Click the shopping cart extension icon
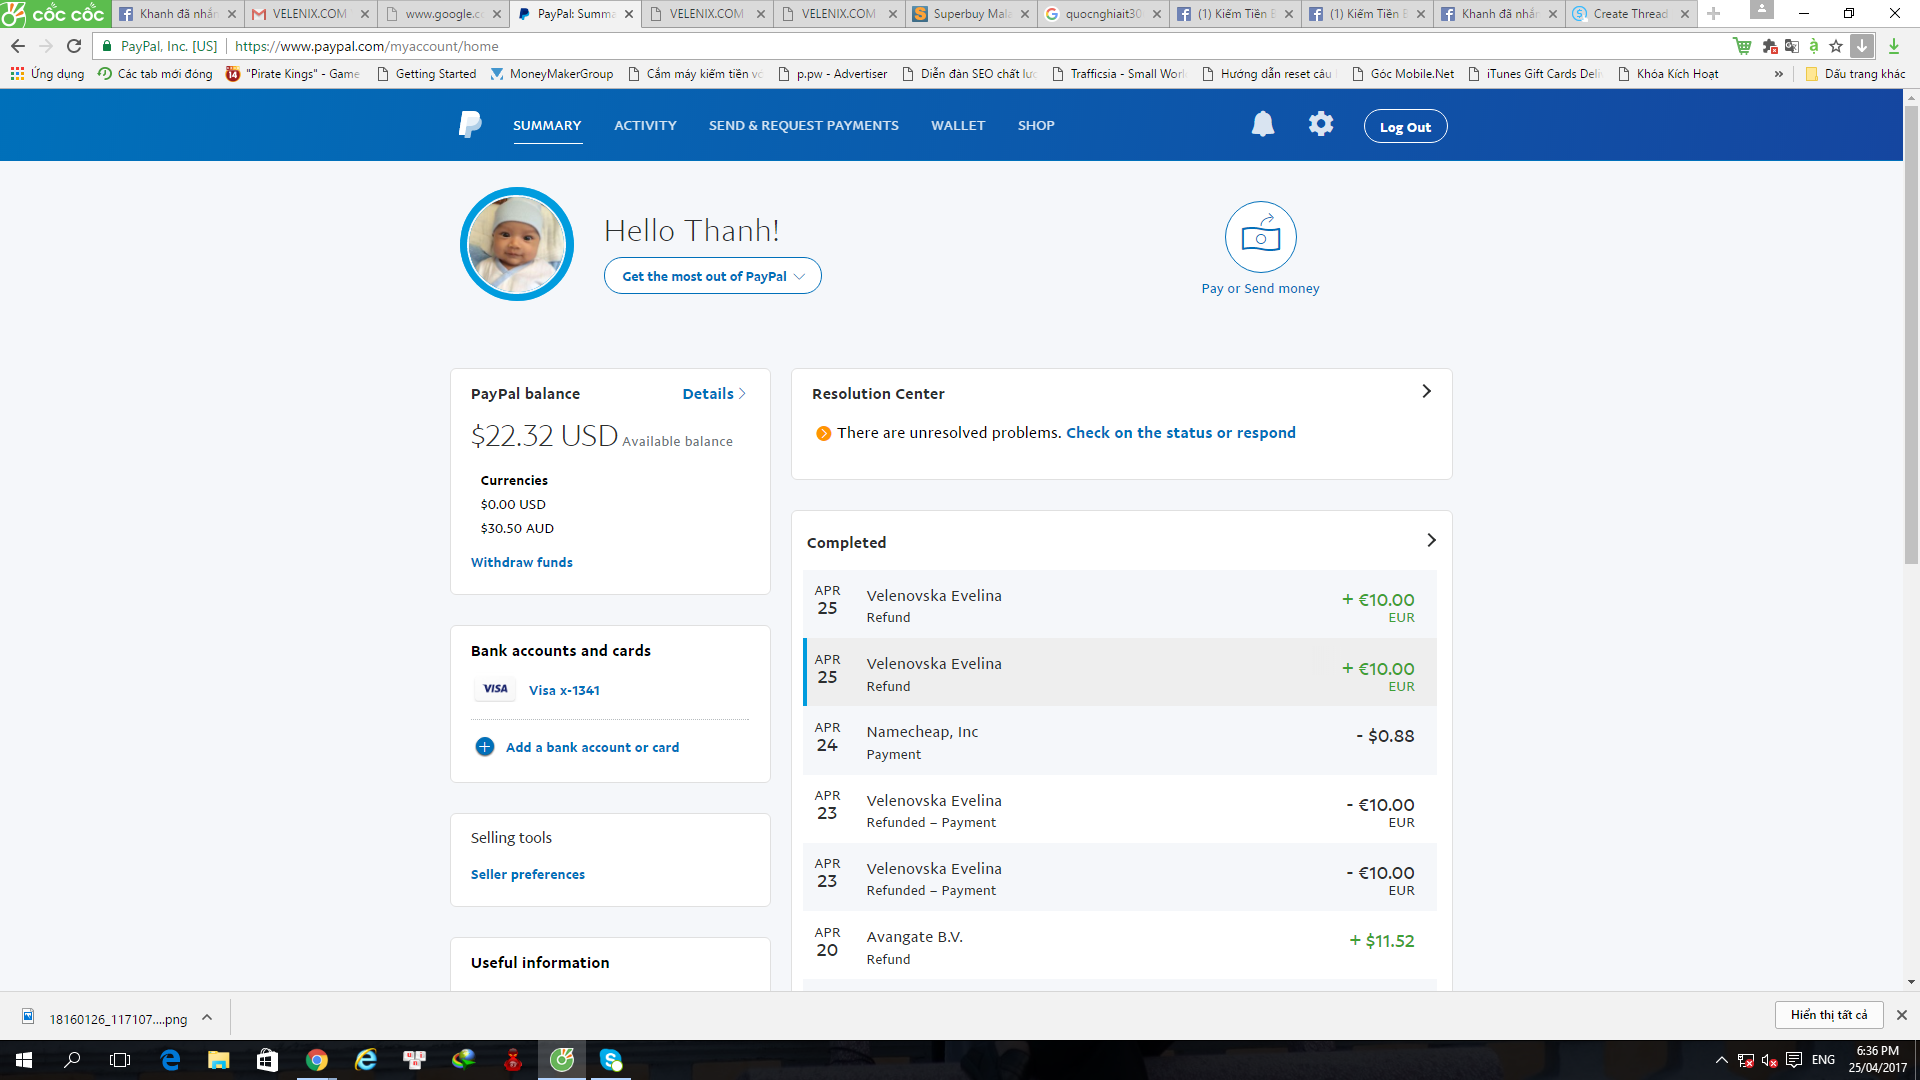Screen dimensions: 1920x1080 coord(1742,46)
